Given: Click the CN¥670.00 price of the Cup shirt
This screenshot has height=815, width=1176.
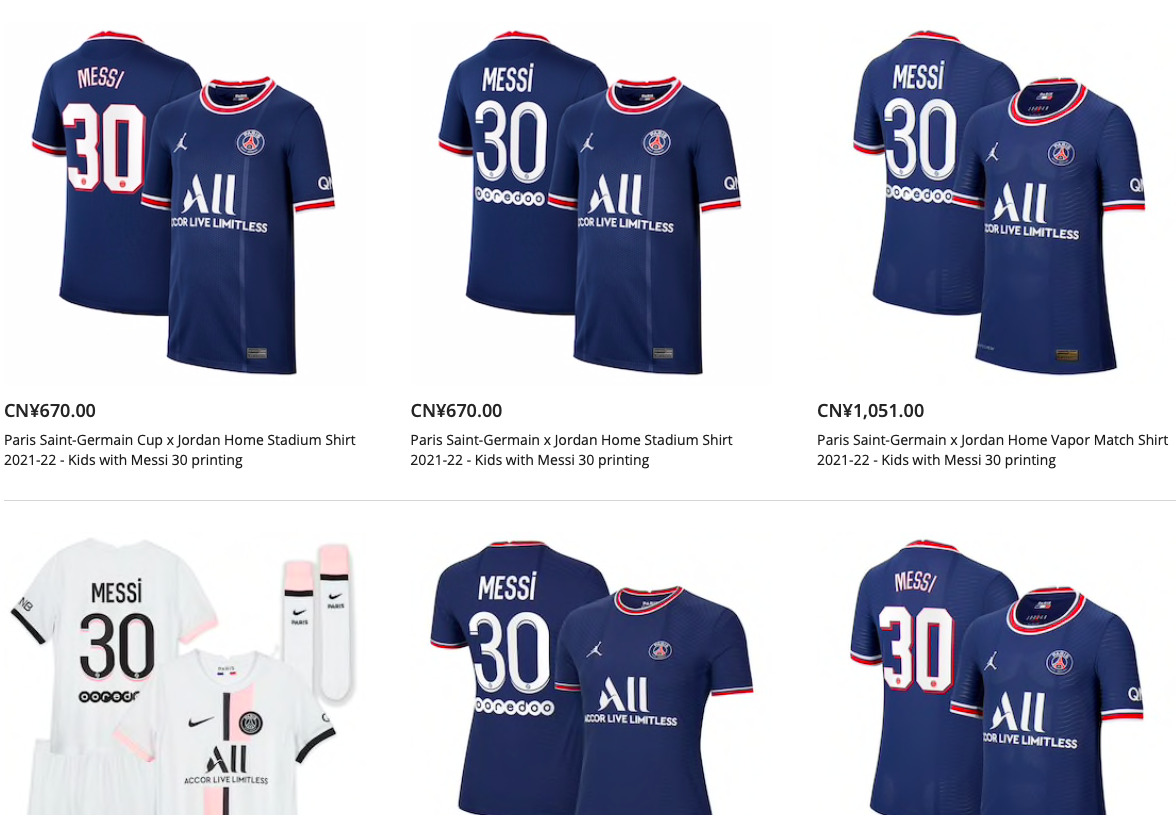Looking at the screenshot, I should point(50,411).
